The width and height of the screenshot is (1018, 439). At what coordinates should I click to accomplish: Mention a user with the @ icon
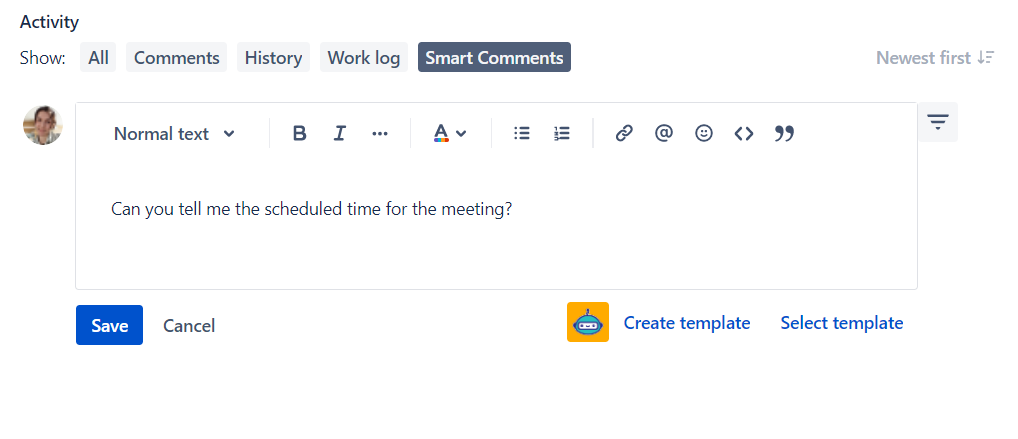(664, 133)
